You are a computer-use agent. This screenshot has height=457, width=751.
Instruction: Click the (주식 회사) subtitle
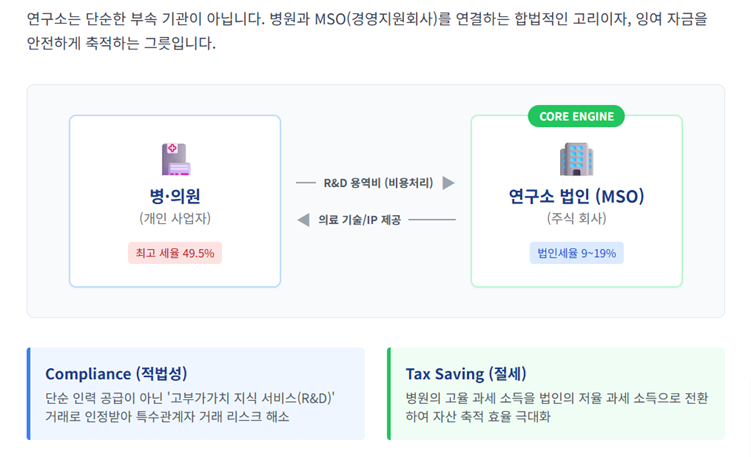click(576, 218)
